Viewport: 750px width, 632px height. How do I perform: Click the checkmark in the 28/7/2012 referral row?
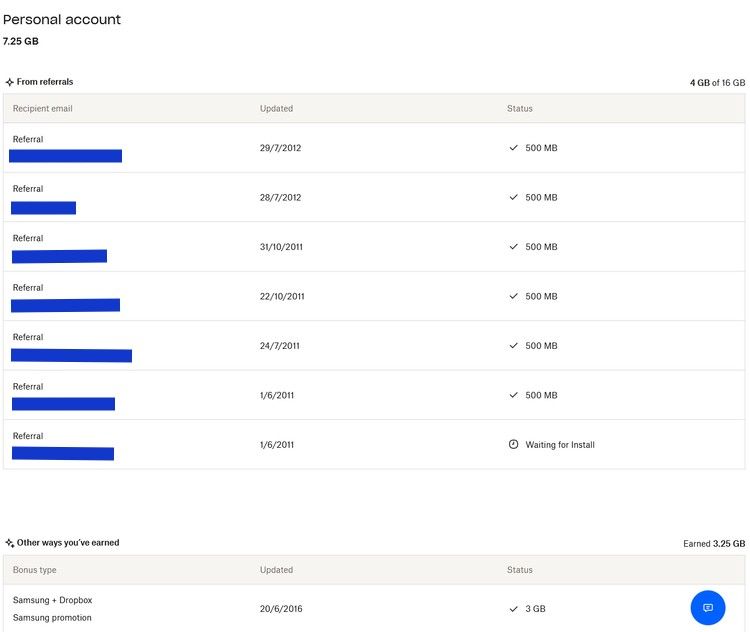514,197
